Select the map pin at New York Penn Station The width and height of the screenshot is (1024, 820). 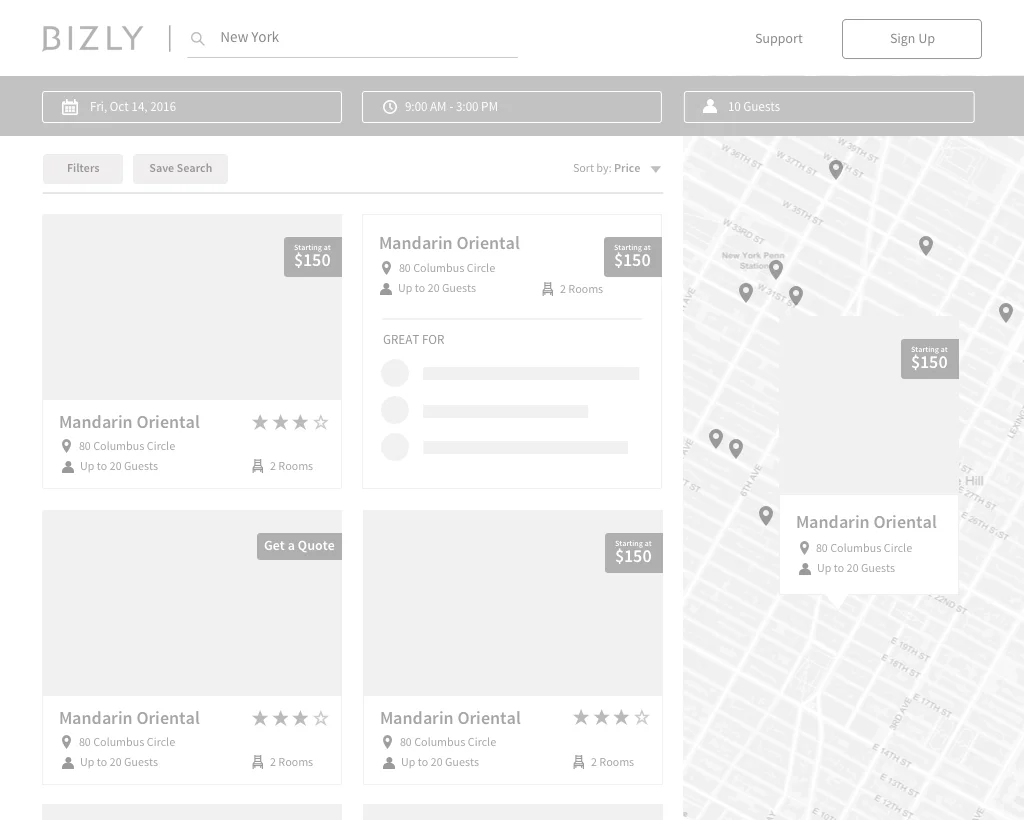click(776, 269)
